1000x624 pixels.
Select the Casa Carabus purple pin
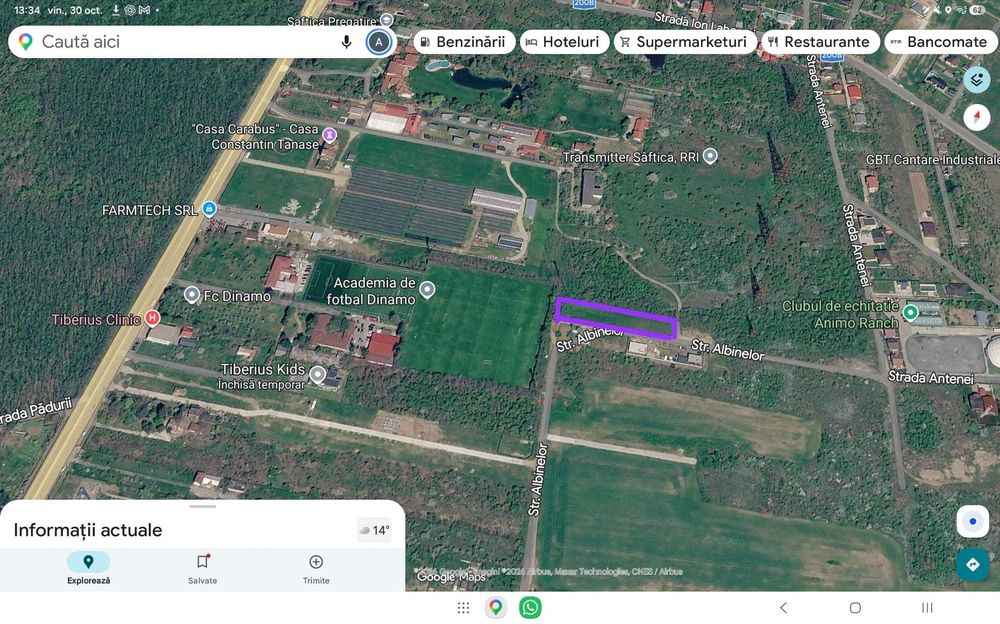coord(329,135)
